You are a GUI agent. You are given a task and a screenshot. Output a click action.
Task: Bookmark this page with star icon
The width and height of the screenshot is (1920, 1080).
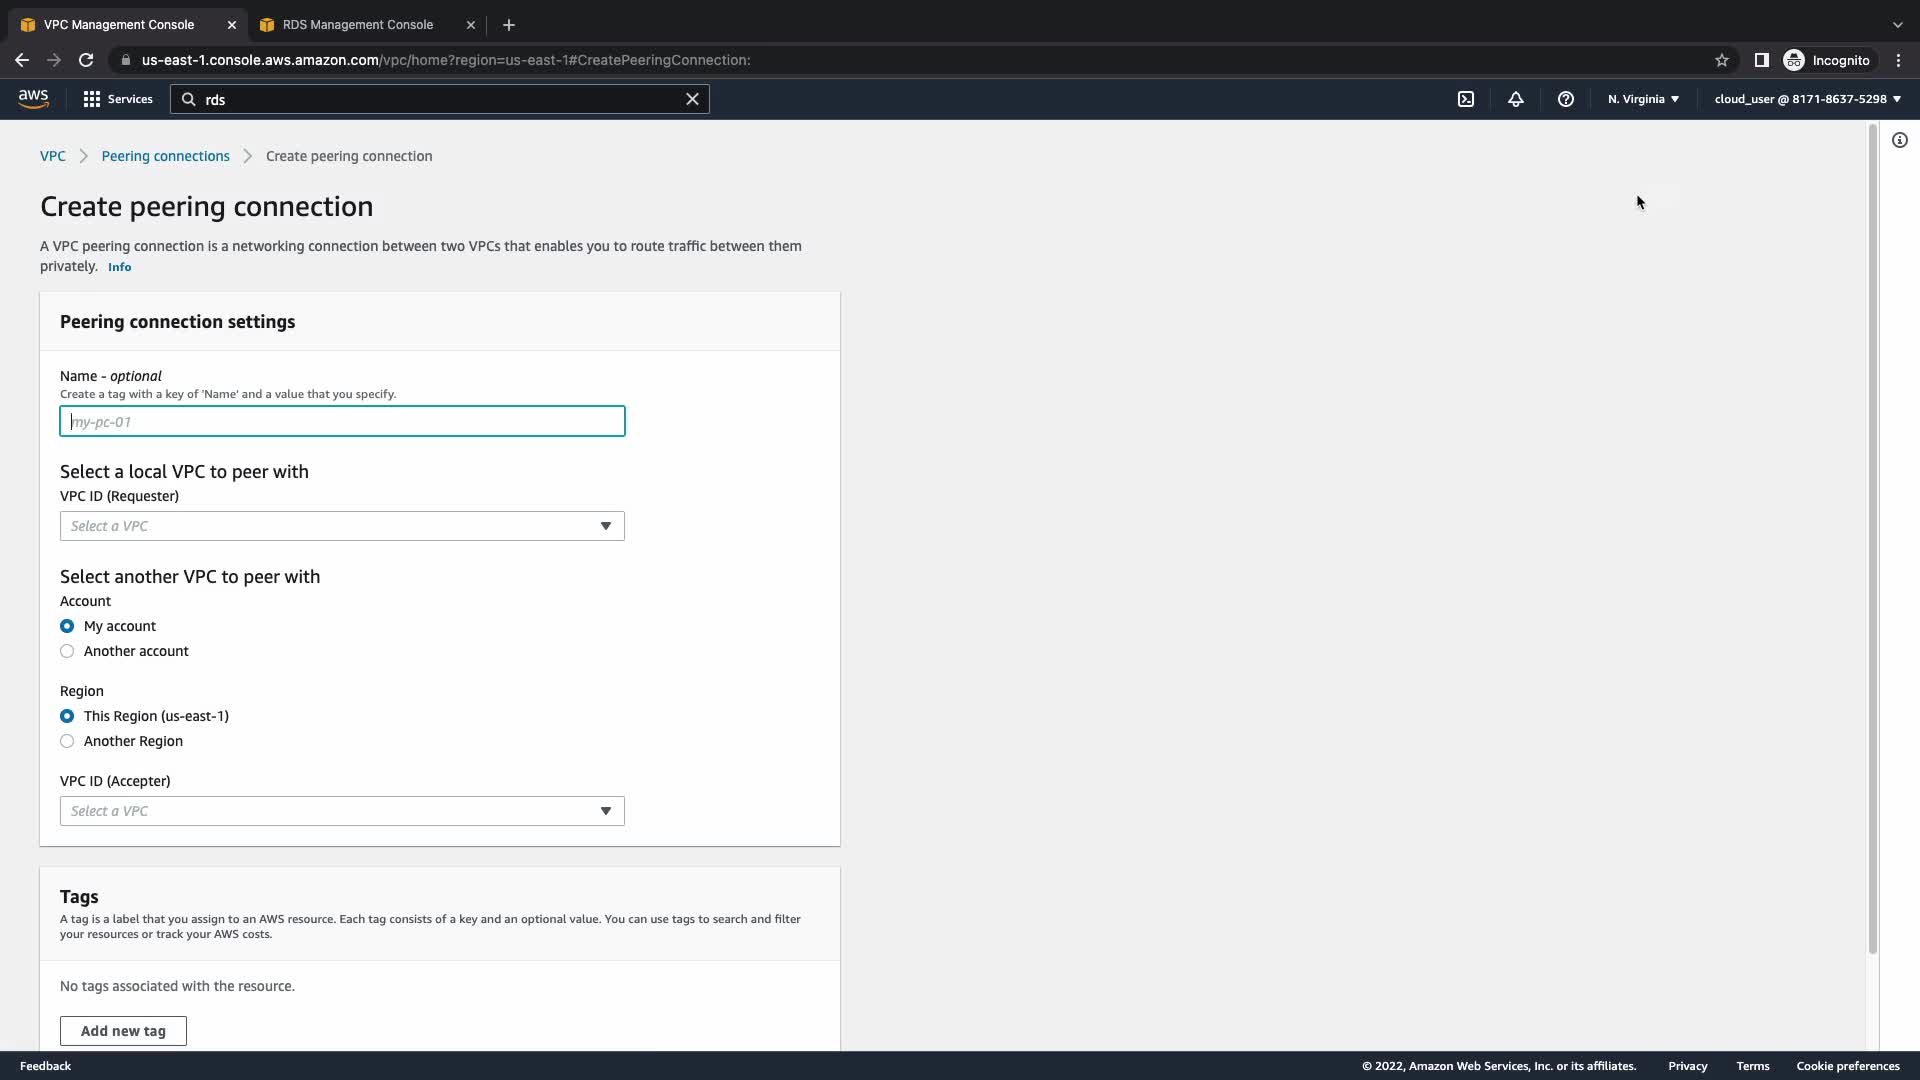[1722, 60]
